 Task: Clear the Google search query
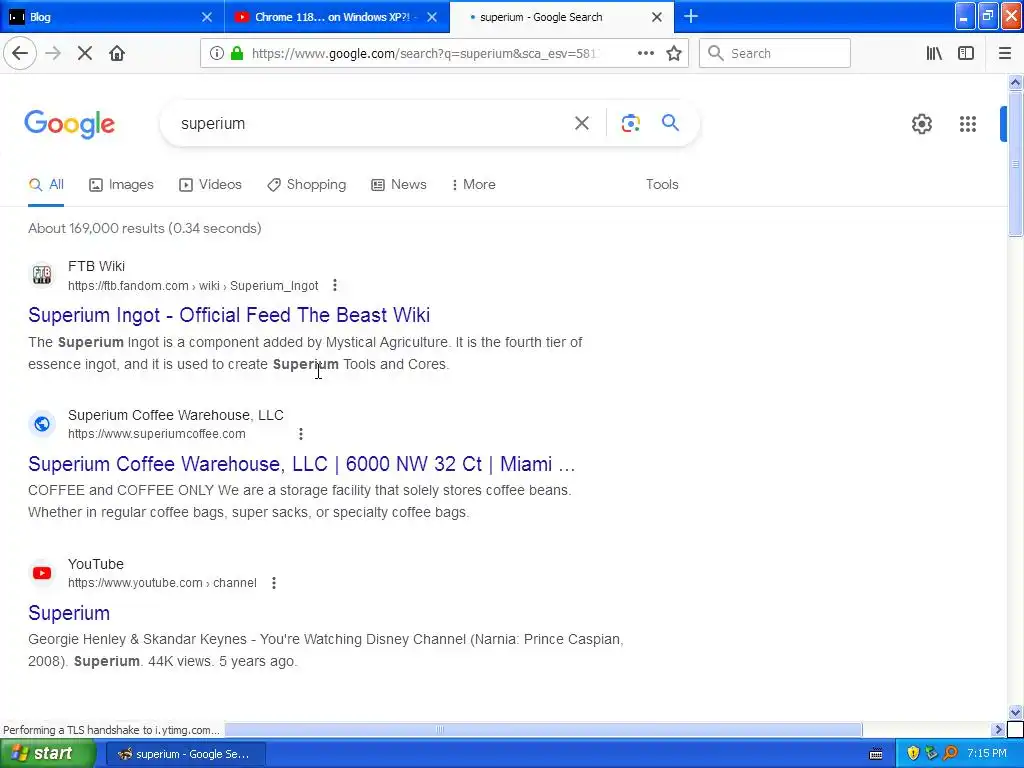(x=581, y=123)
